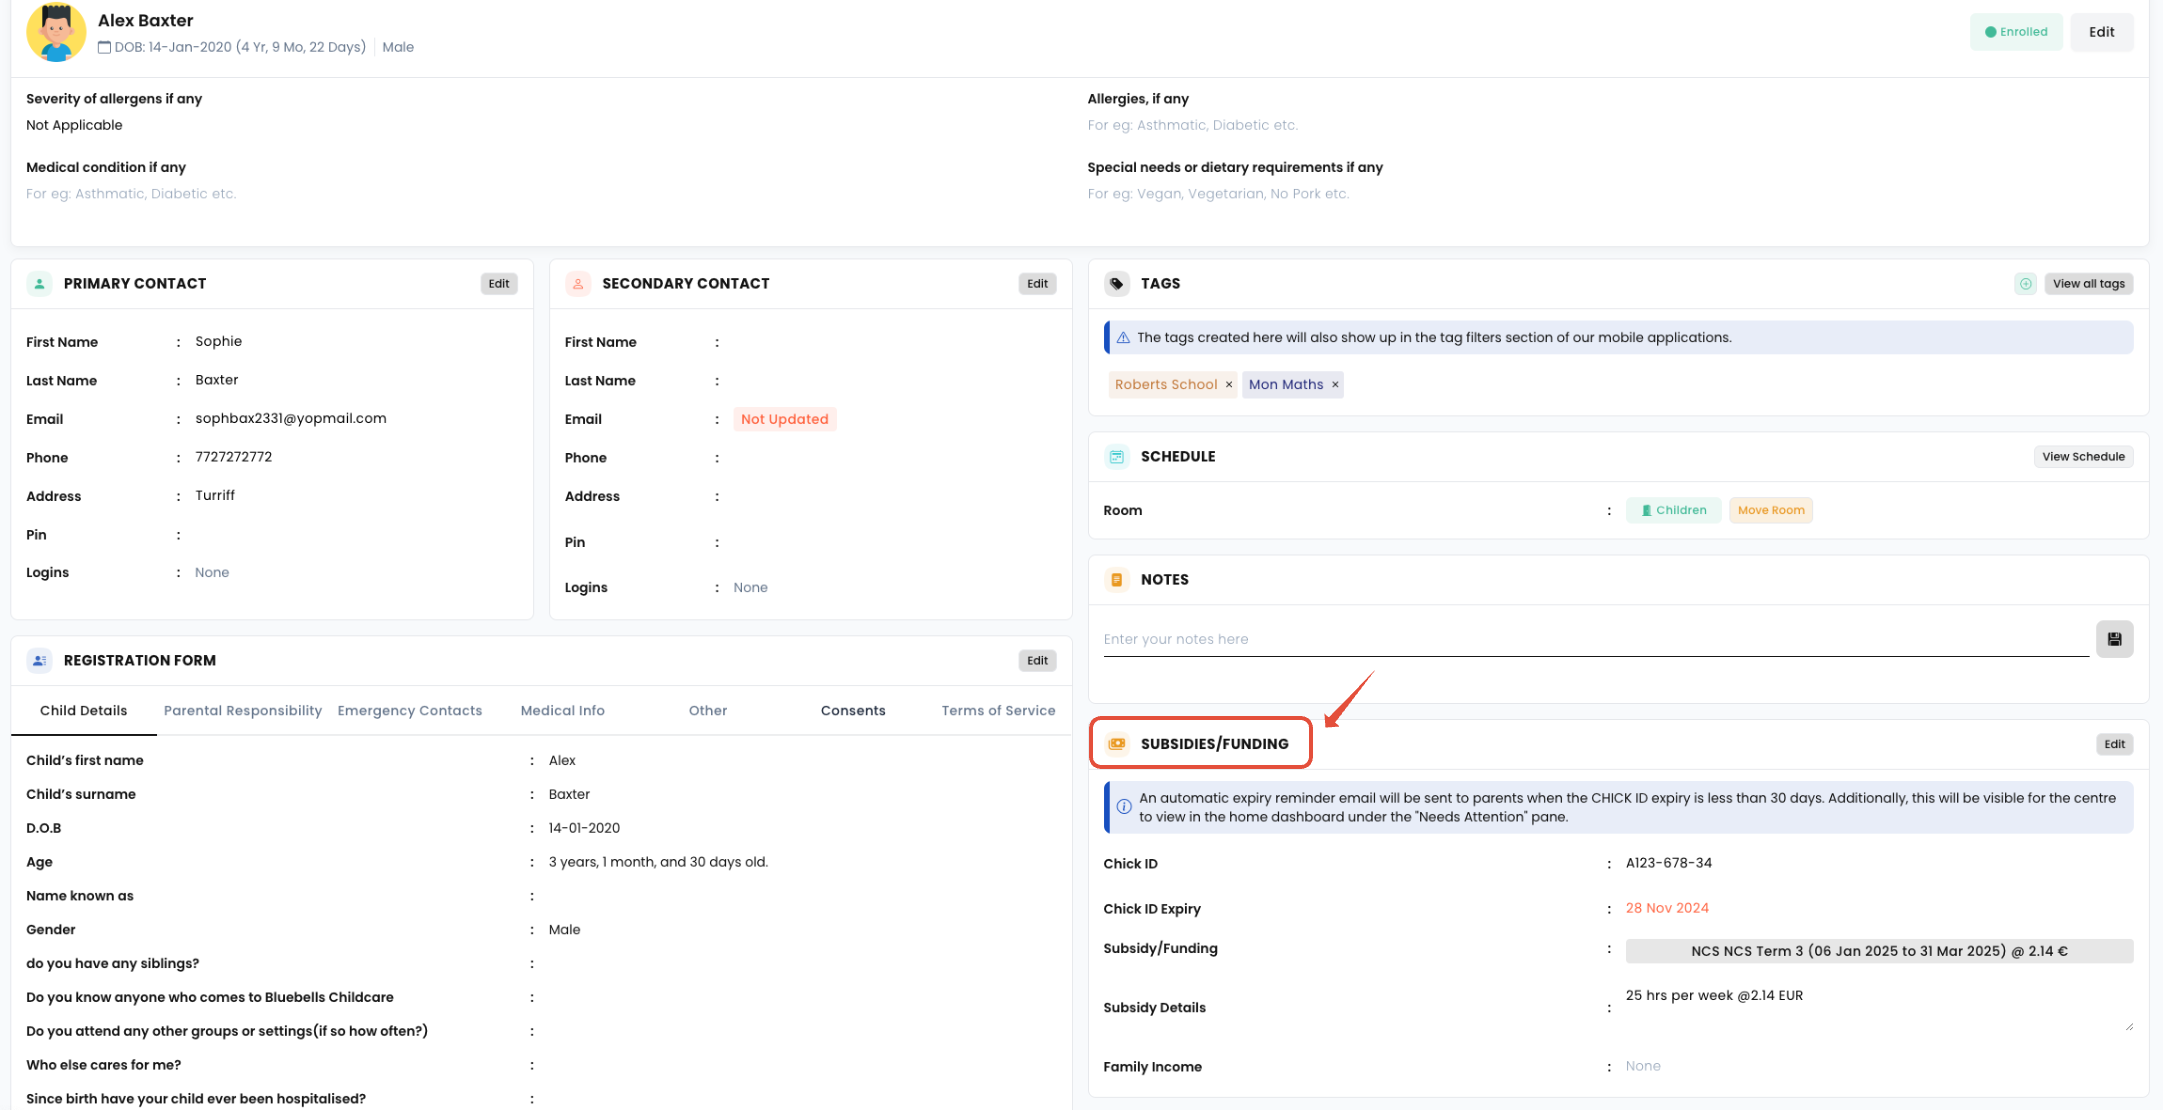
Task: Click the Tags section tag icon
Action: coord(1117,284)
